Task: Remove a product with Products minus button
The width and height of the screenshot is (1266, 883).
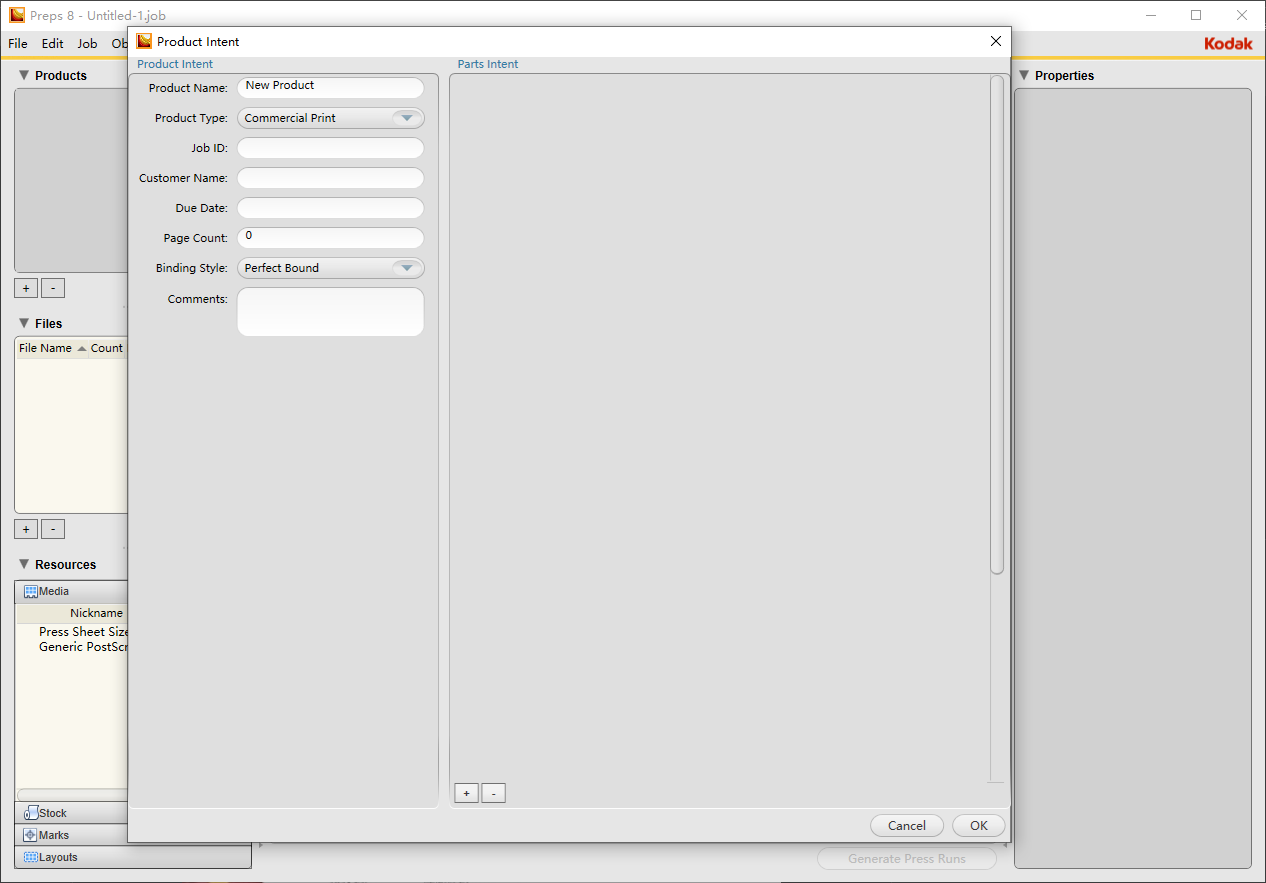Action: 53,288
